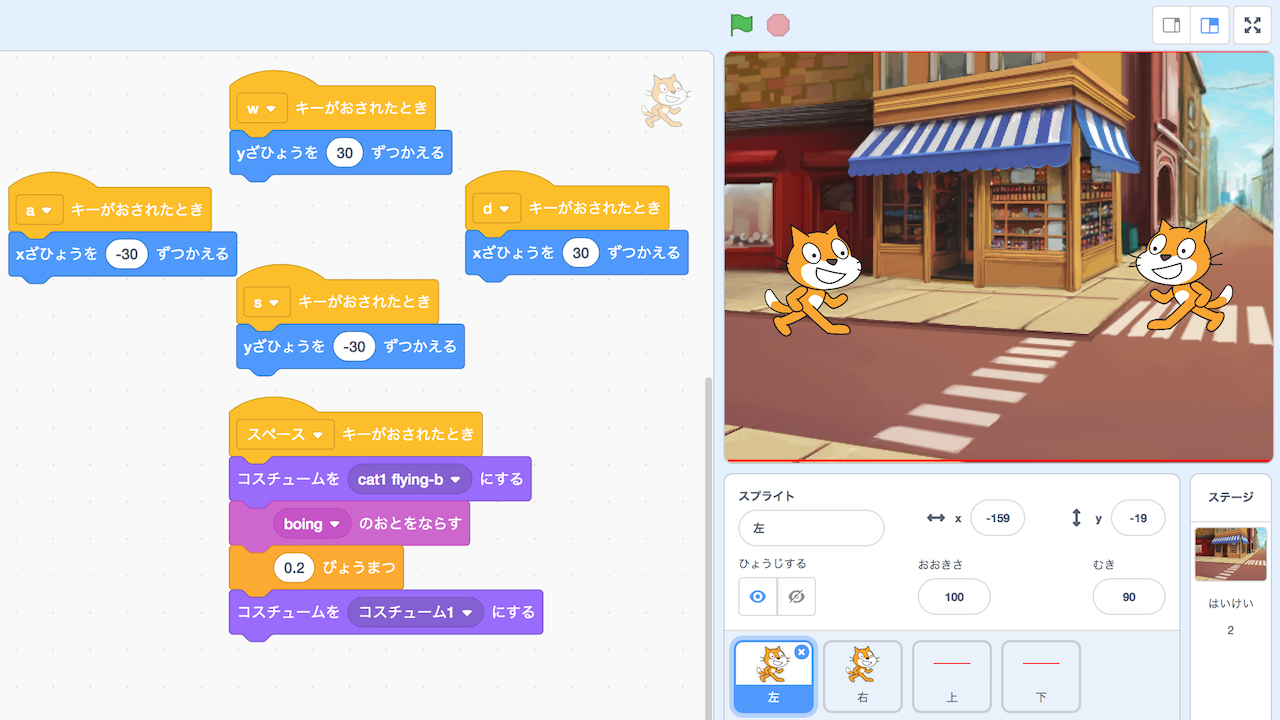Click the ステージ panel label
This screenshot has width=1280, height=720.
click(x=1230, y=497)
